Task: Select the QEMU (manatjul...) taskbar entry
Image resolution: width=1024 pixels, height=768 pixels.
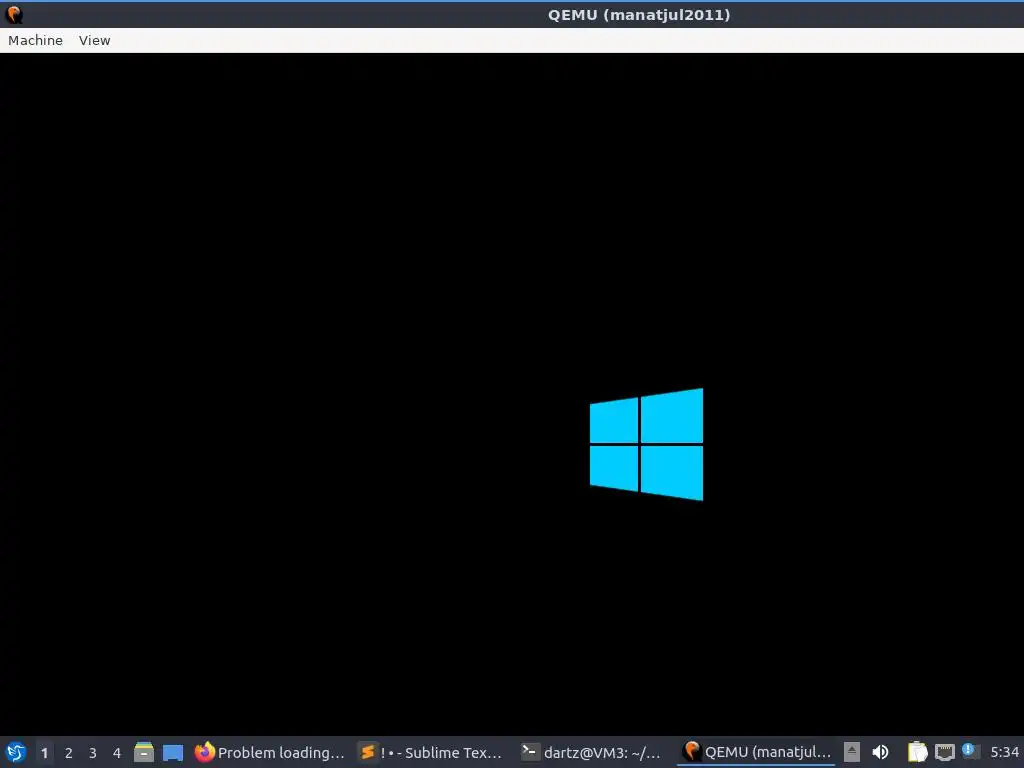Action: pyautogui.click(x=756, y=752)
